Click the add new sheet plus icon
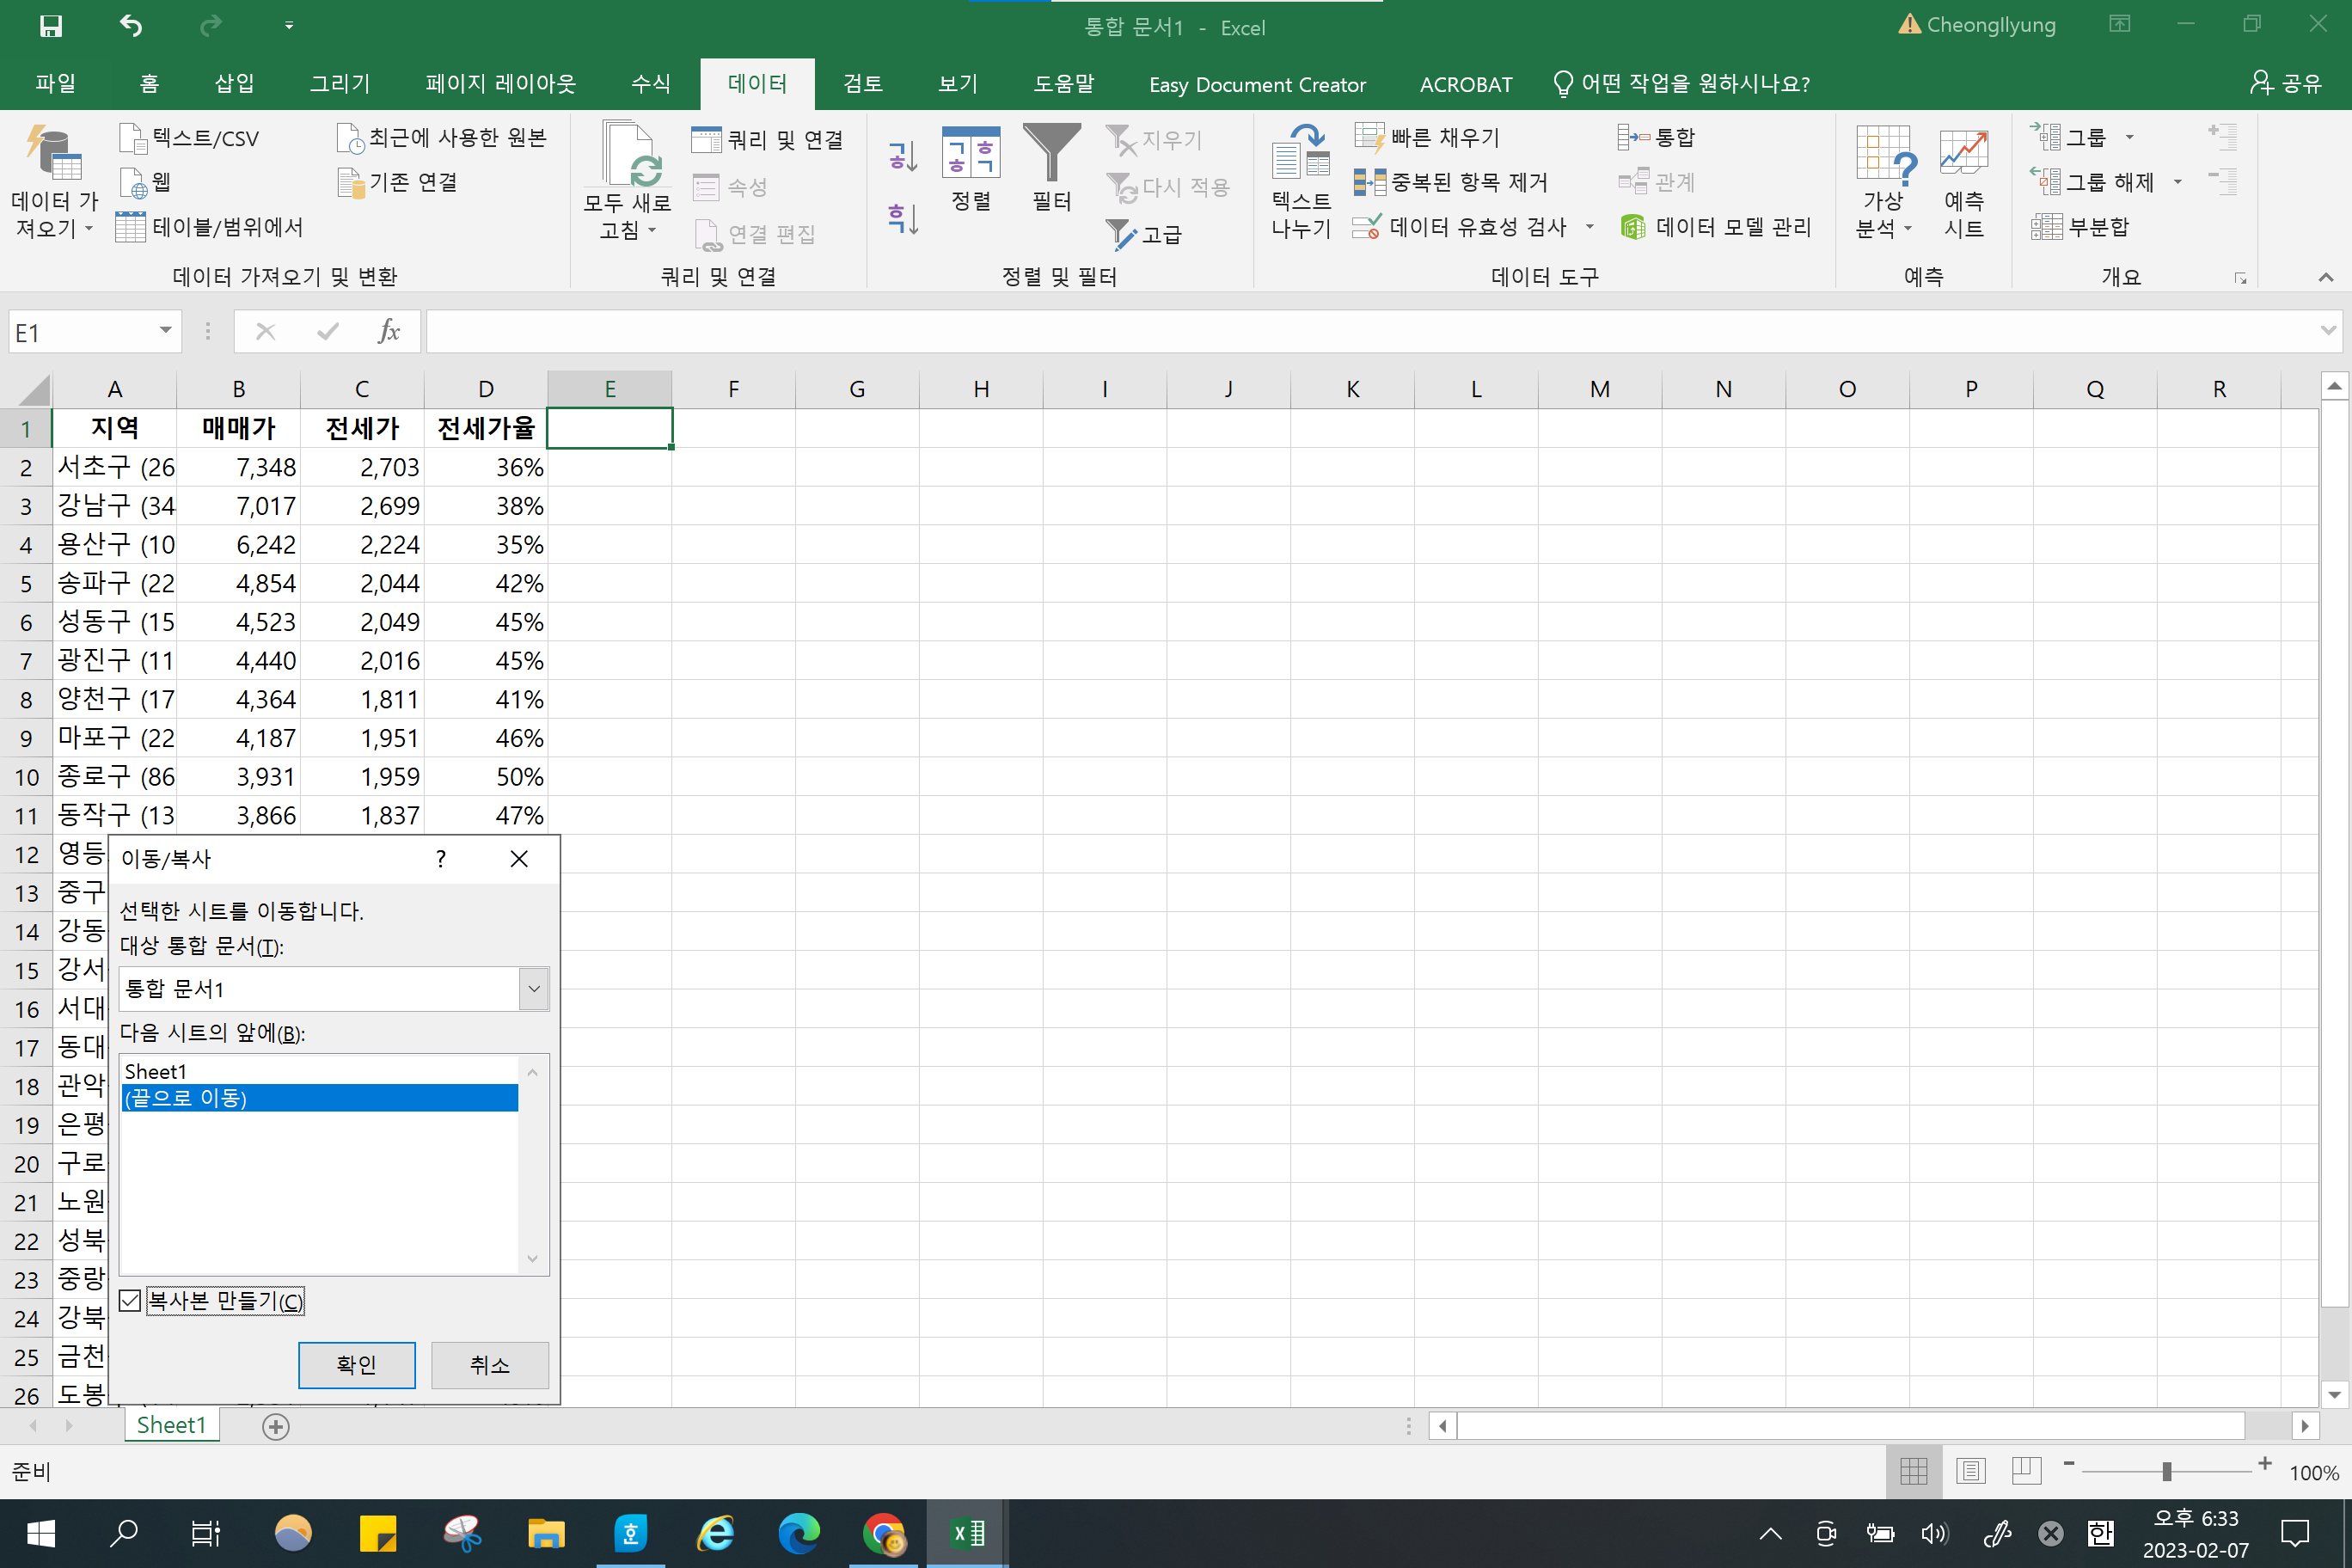 tap(276, 1426)
